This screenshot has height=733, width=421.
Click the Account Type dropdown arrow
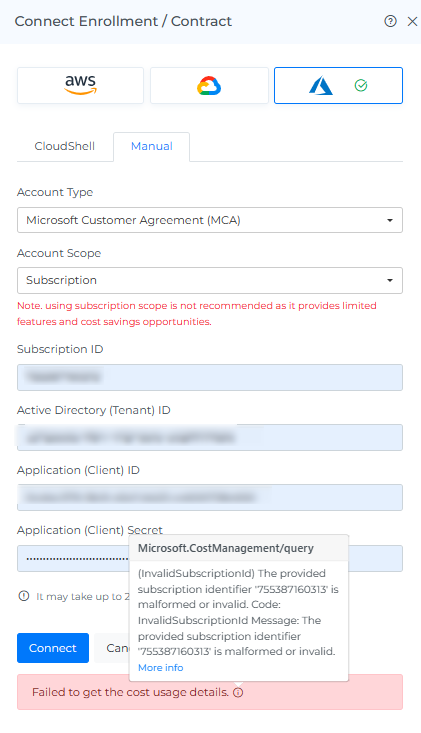tap(390, 221)
